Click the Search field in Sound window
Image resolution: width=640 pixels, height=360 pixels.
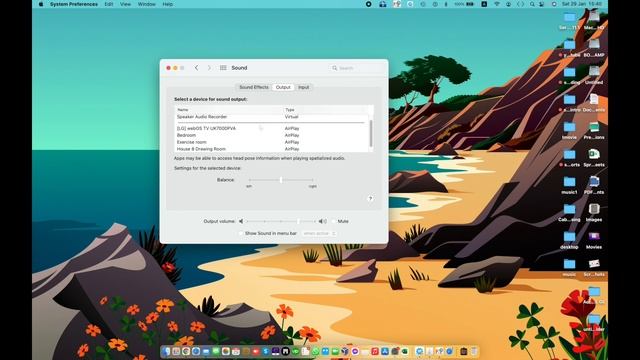[x=356, y=68]
